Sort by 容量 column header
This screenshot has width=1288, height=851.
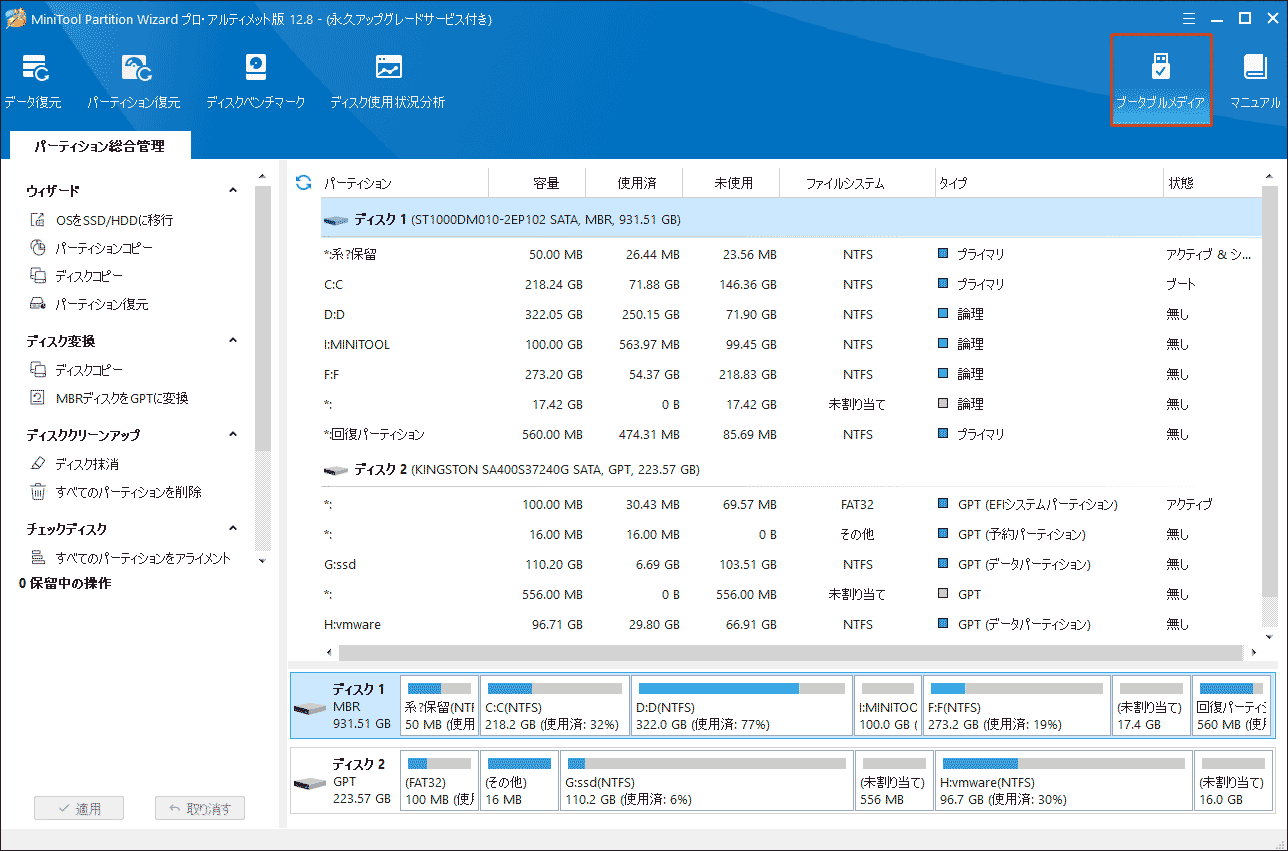pos(537,183)
